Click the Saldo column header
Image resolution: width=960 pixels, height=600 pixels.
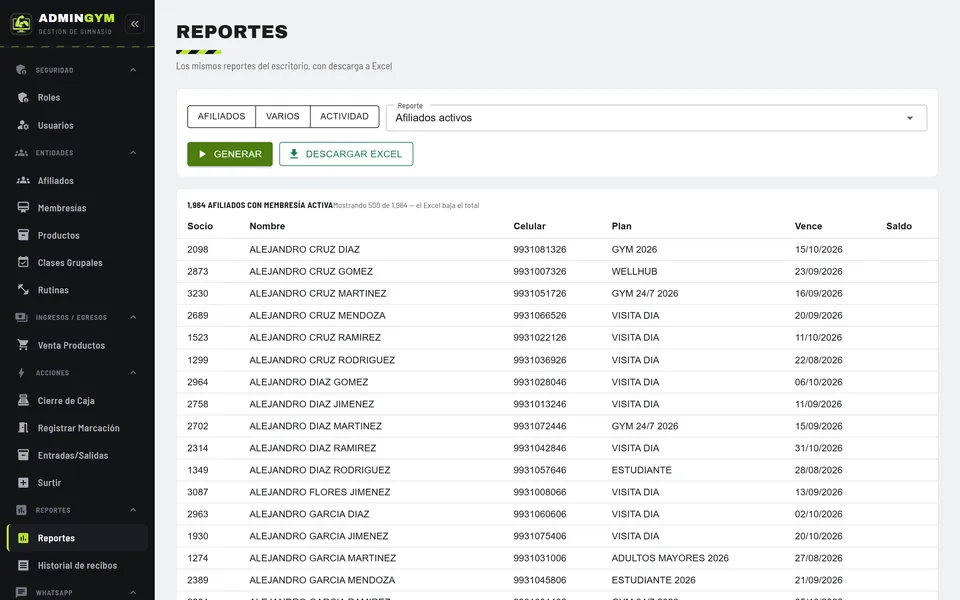(899, 226)
